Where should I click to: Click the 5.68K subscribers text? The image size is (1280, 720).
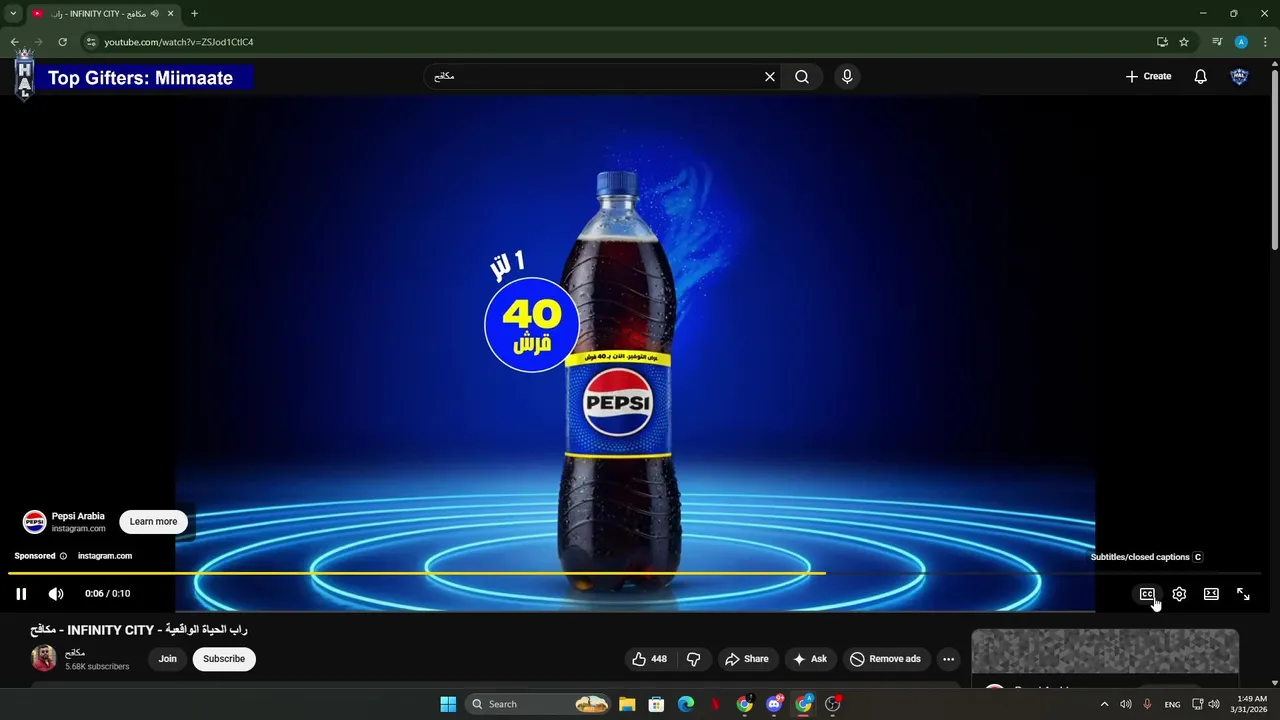[97, 667]
